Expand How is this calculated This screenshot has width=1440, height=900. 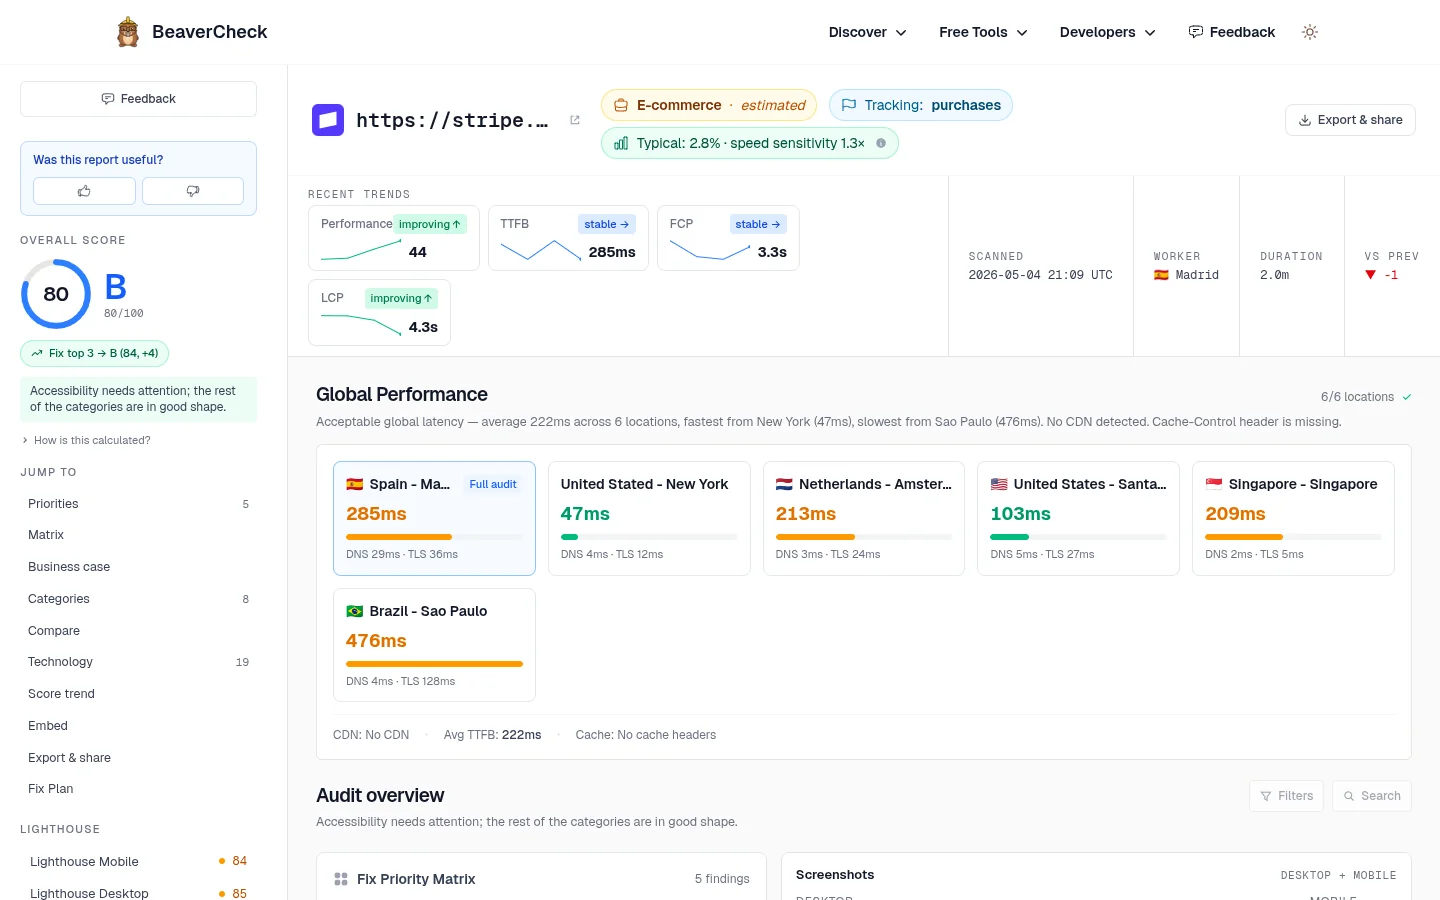coord(86,440)
